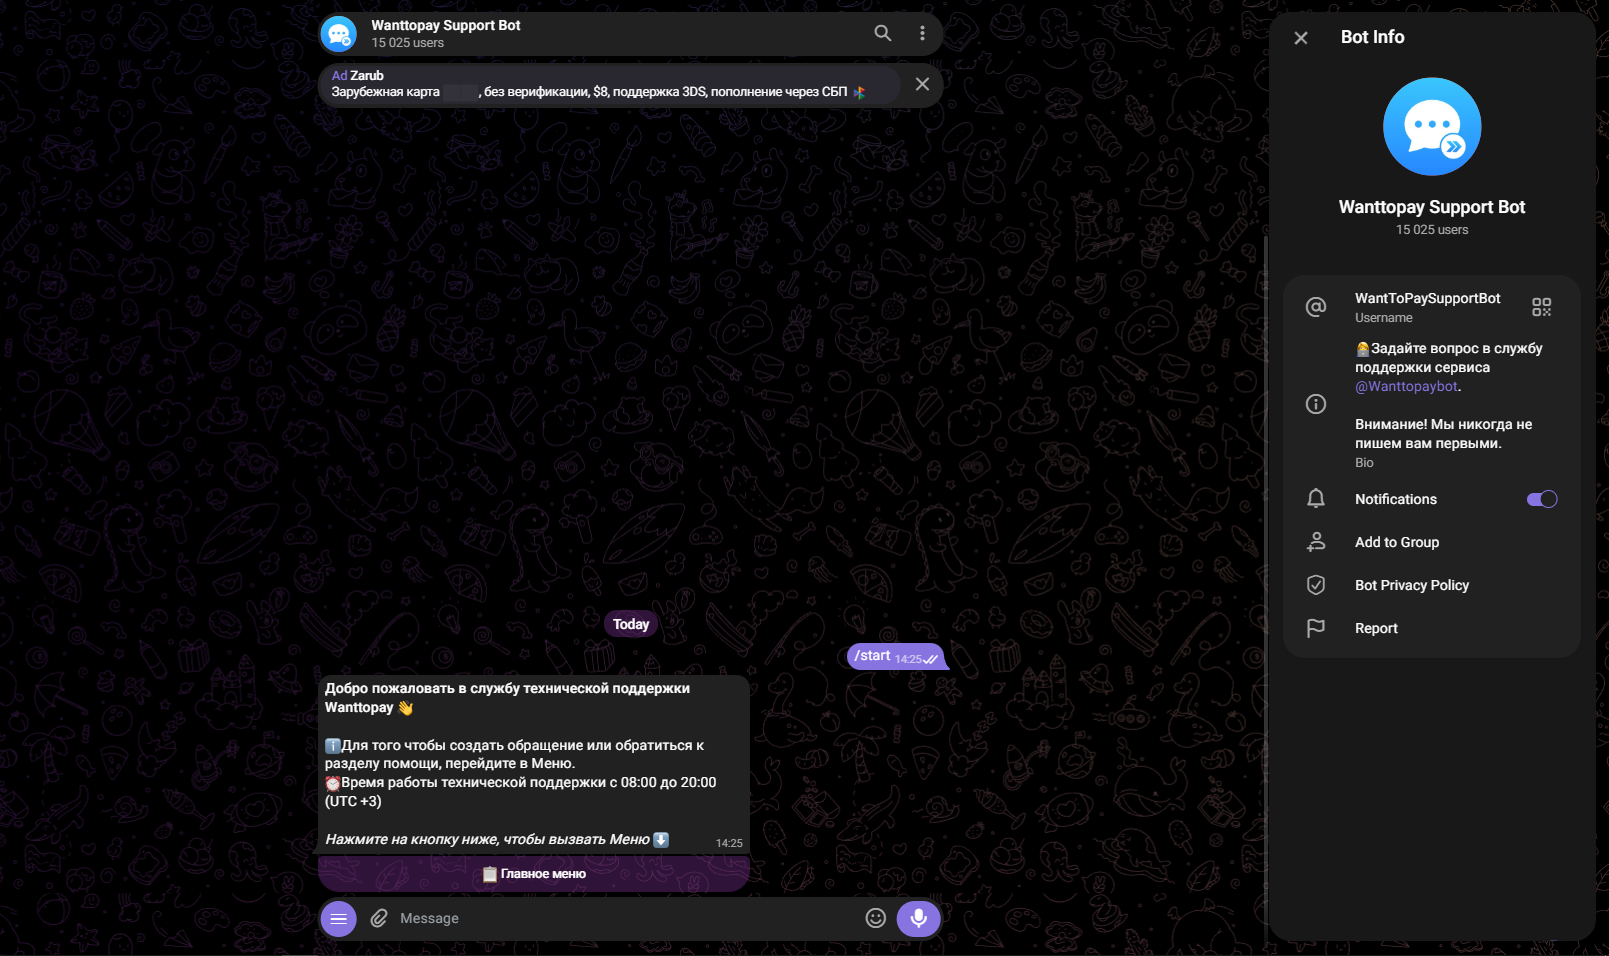Click the Report flag icon
Screen dimensions: 1609x956
coord(1316,628)
